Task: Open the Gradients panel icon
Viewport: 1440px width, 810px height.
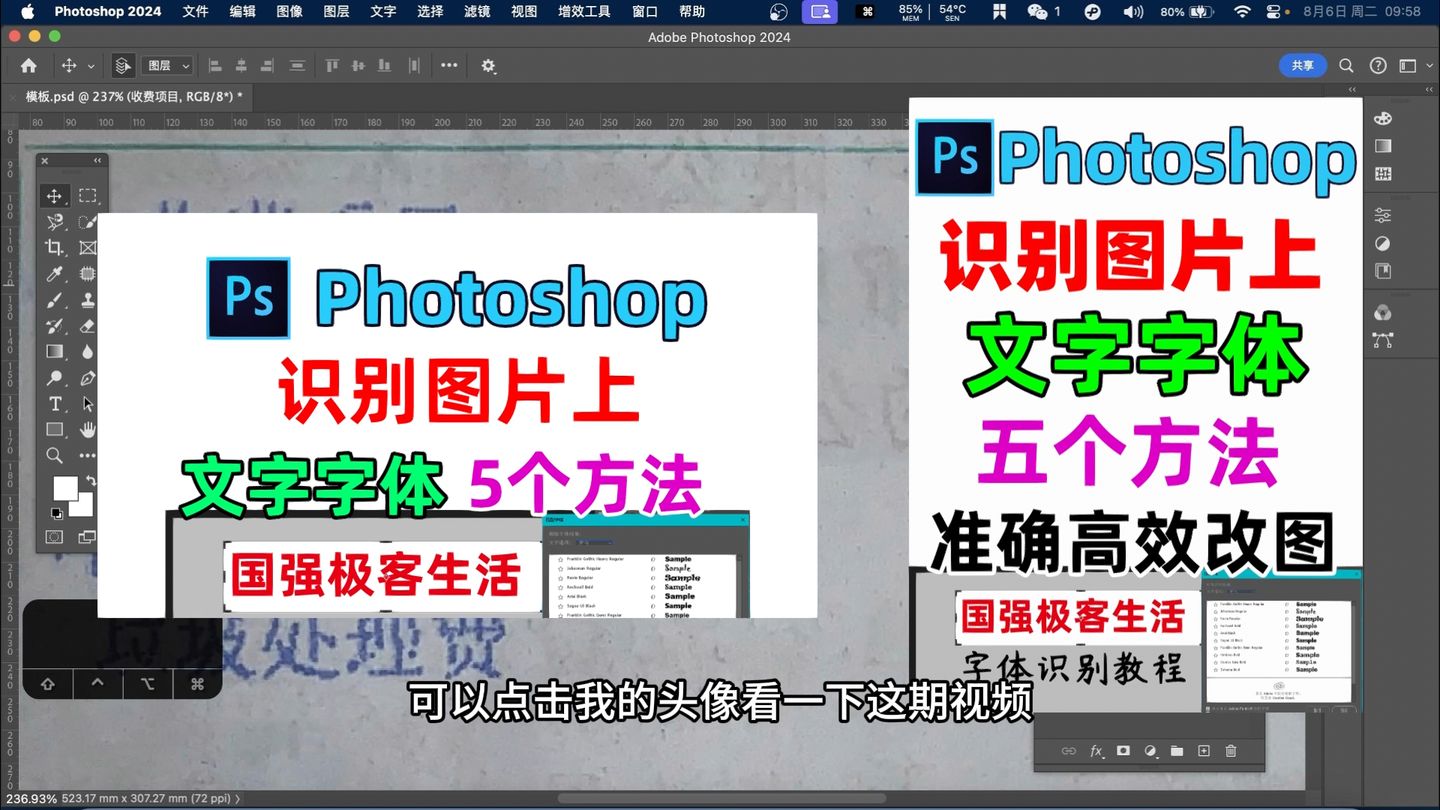Action: point(1383,146)
